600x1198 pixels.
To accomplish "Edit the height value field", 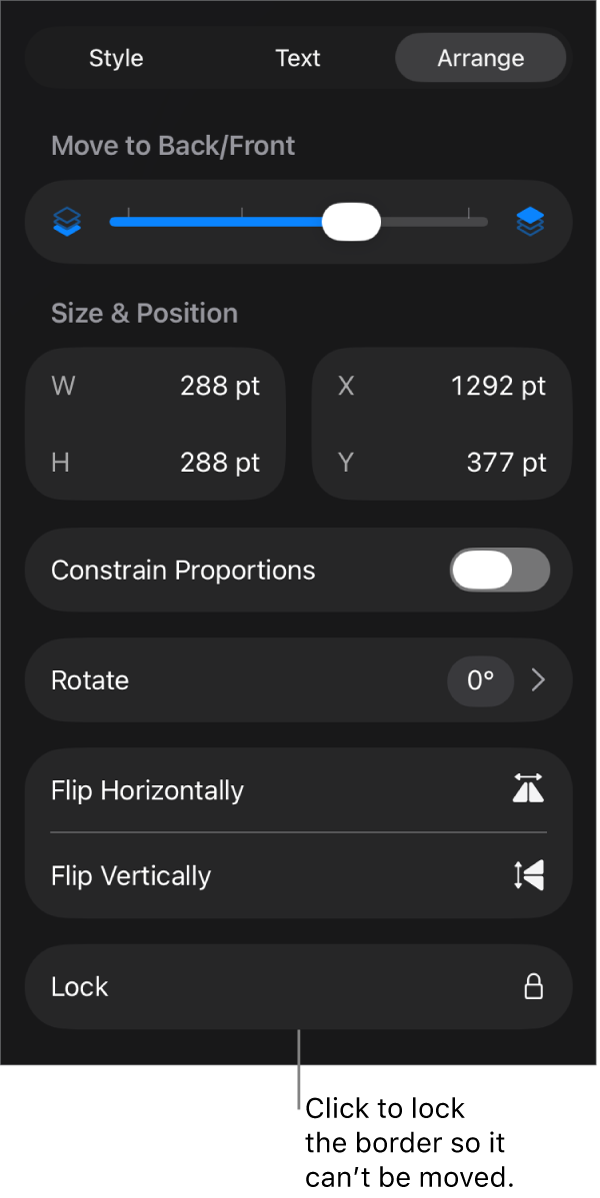I will [x=220, y=462].
